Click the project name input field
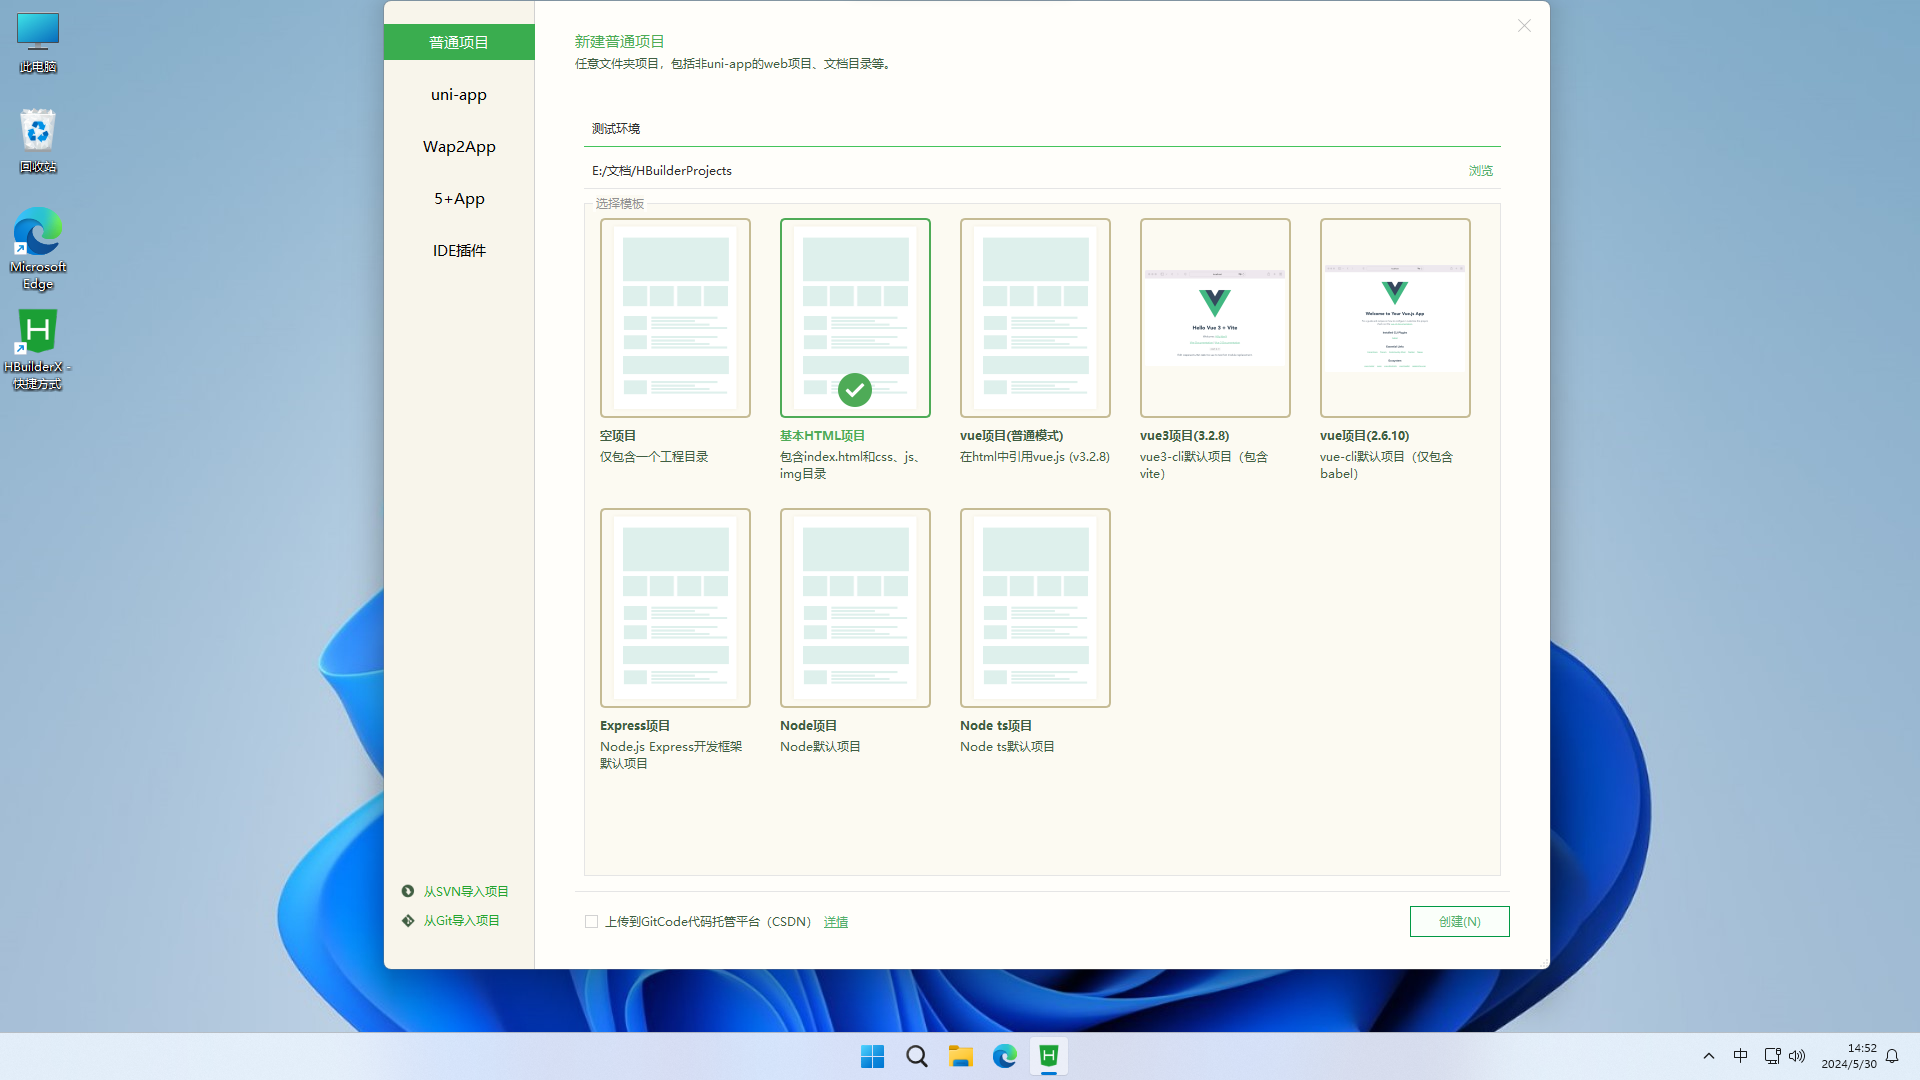This screenshot has height=1080, width=1920. (x=1040, y=128)
